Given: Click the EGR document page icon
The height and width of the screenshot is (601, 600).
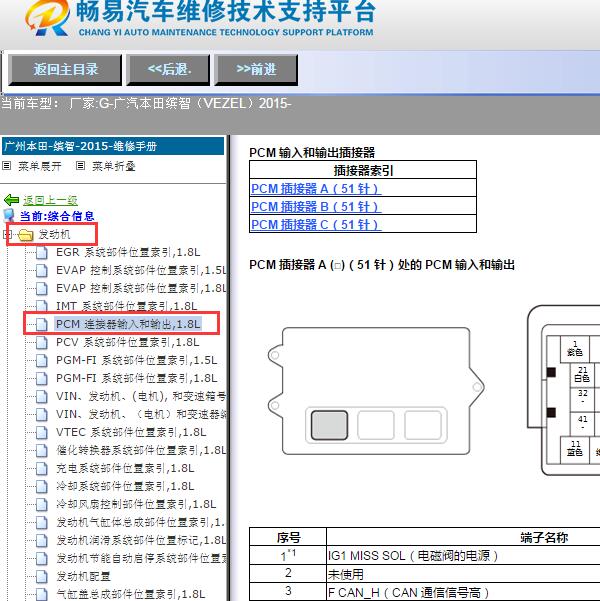Looking at the screenshot, I should click(41, 253).
